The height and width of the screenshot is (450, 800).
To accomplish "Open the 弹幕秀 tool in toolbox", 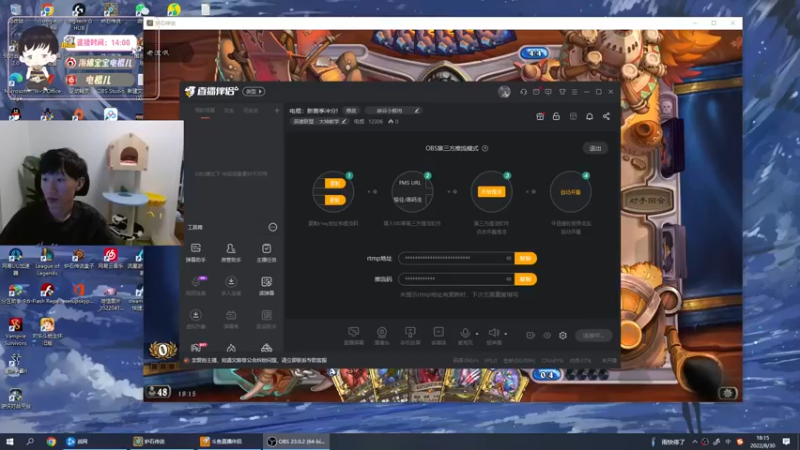I will pyautogui.click(x=231, y=319).
